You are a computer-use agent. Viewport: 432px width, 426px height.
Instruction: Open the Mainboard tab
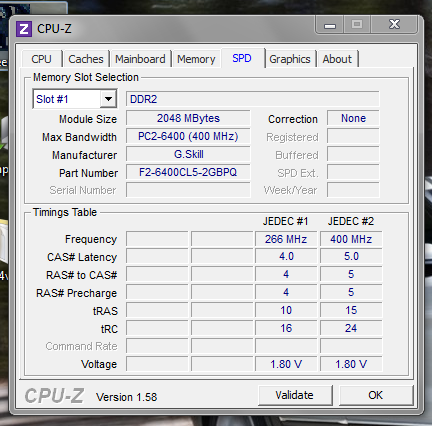140,59
